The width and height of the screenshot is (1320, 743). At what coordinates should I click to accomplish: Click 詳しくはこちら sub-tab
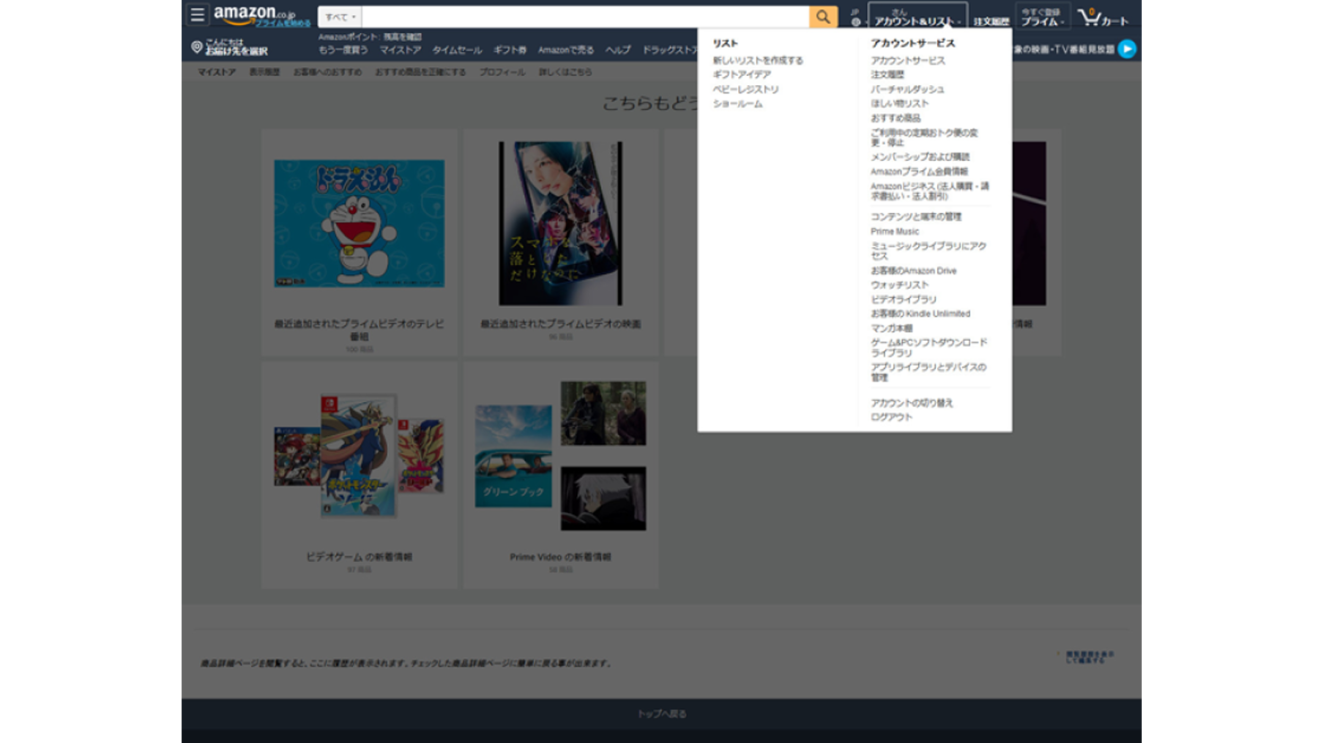[x=565, y=72]
